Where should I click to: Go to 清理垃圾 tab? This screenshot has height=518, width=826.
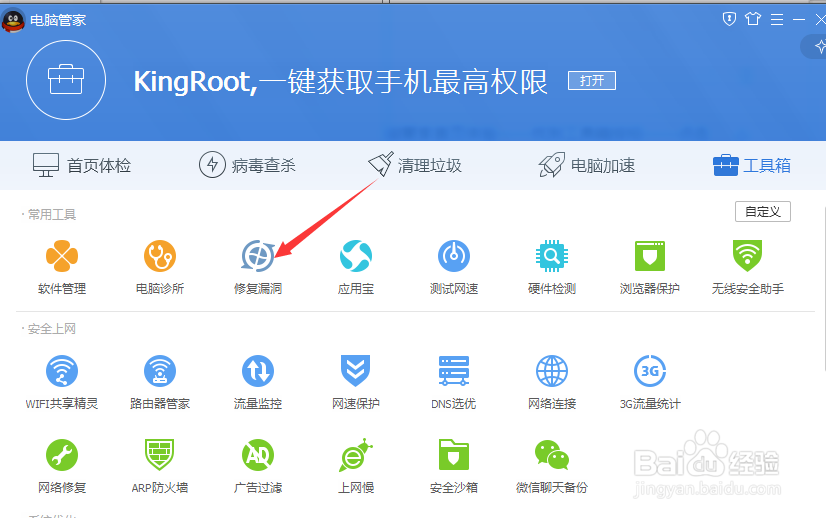click(x=415, y=165)
